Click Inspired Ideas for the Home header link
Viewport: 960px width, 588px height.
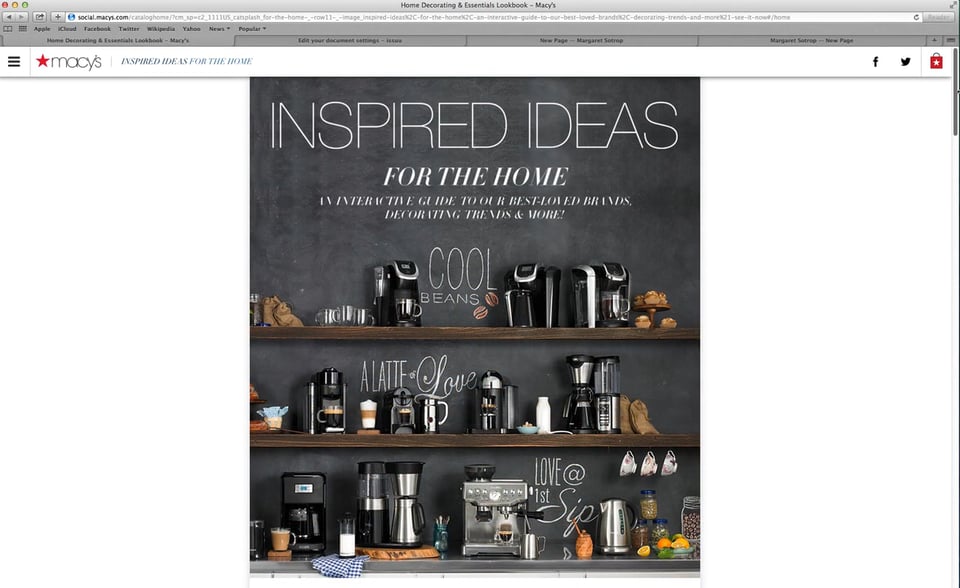[x=187, y=61]
